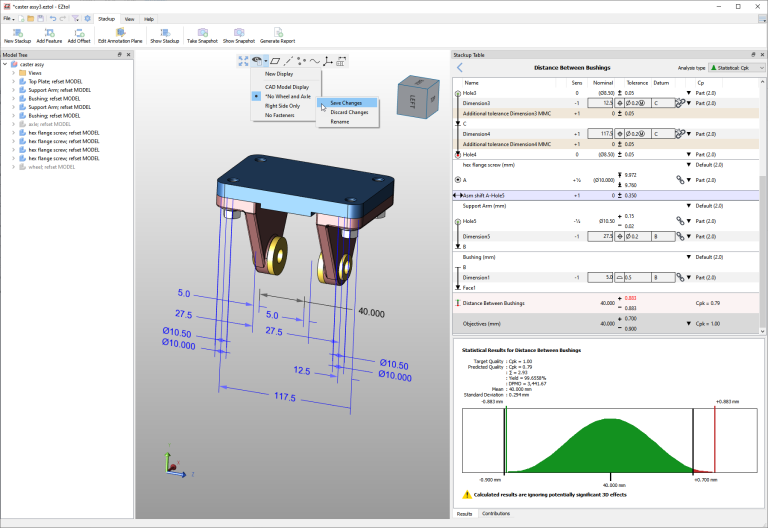Select the points feature icon in viewport toolbar
This screenshot has height=528, width=768.
[302, 61]
